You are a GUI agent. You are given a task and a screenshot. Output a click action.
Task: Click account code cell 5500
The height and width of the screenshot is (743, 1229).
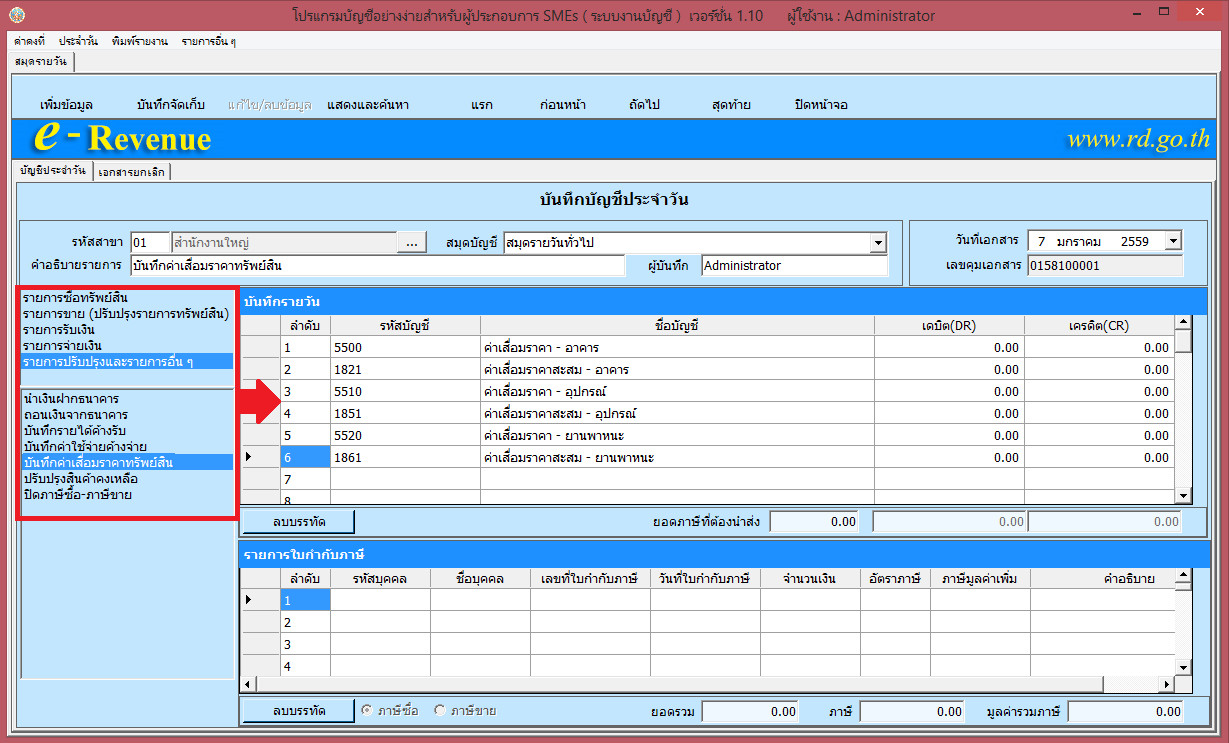click(x=405, y=347)
